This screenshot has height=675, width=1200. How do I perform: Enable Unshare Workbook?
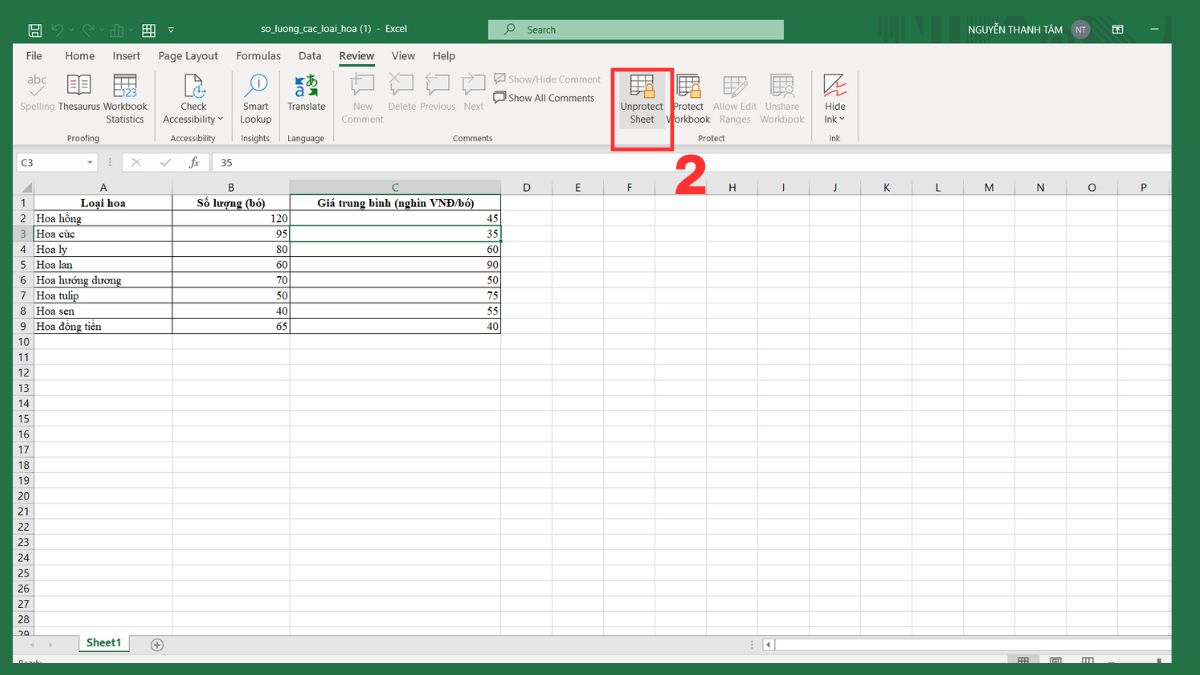click(x=782, y=96)
